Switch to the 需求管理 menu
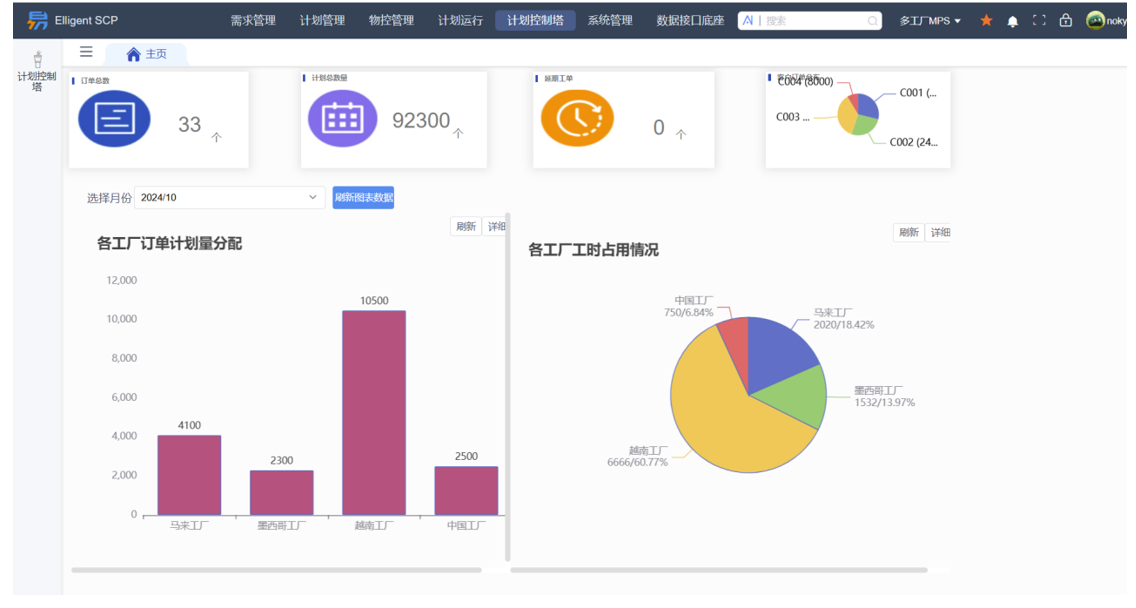The height and width of the screenshot is (608, 1136). coord(256,19)
